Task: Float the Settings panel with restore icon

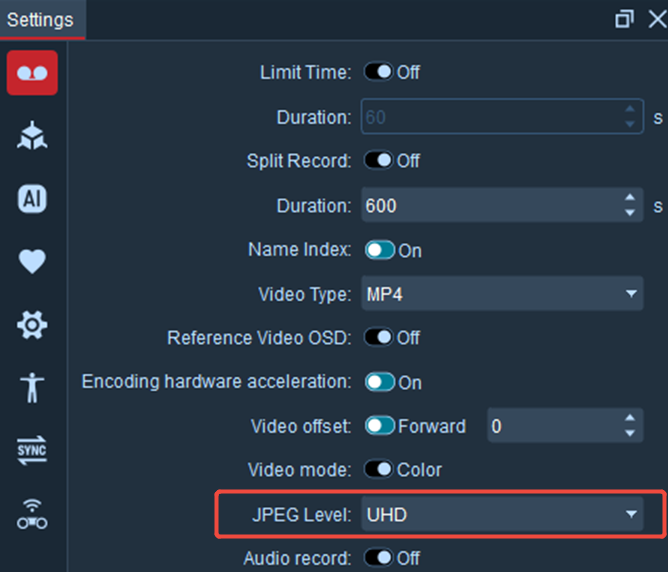Action: 624,19
